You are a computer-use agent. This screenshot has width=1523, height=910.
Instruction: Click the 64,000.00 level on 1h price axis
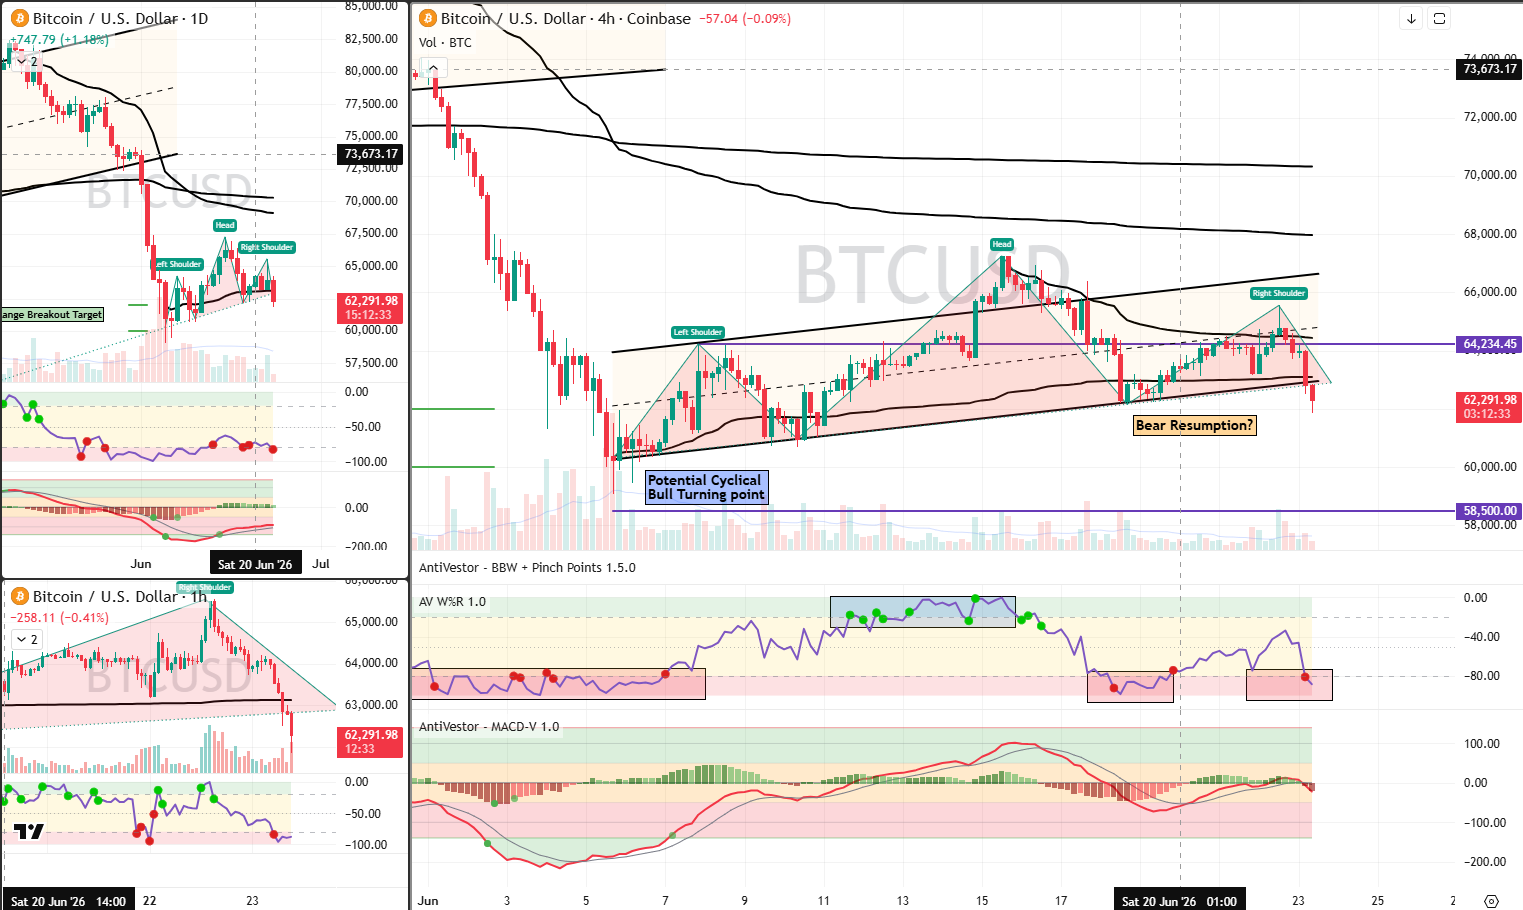click(371, 663)
